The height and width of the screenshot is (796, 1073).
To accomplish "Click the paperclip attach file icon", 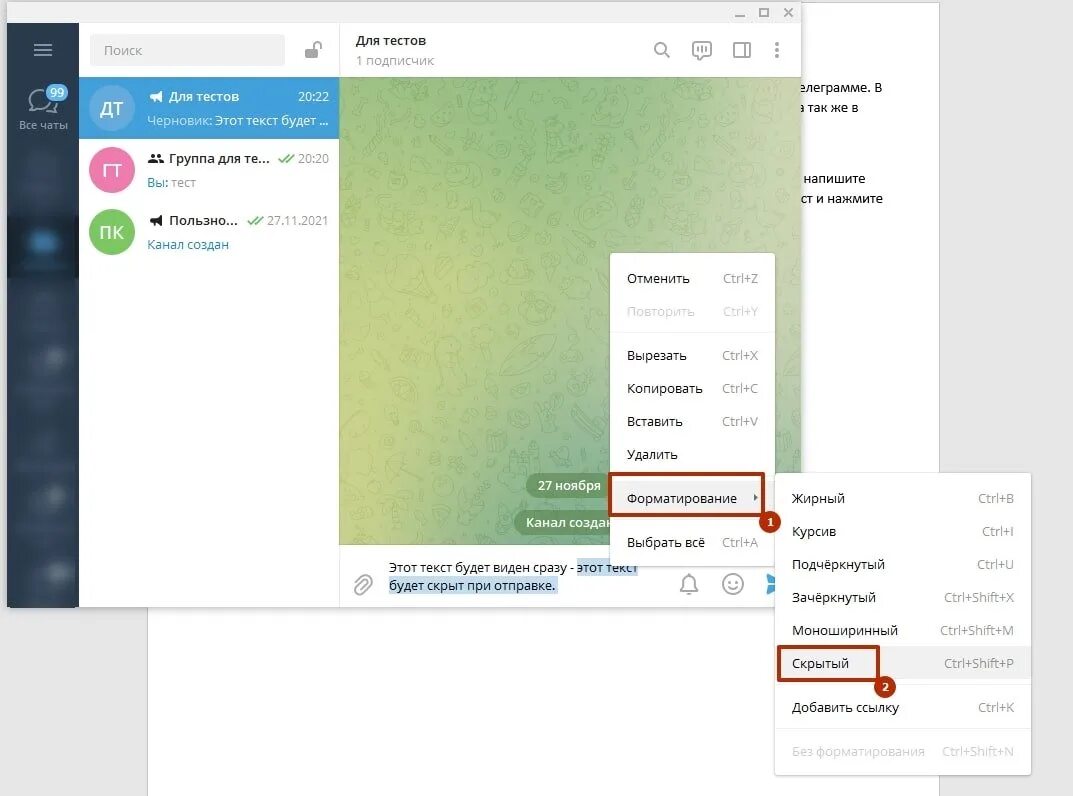I will click(363, 585).
